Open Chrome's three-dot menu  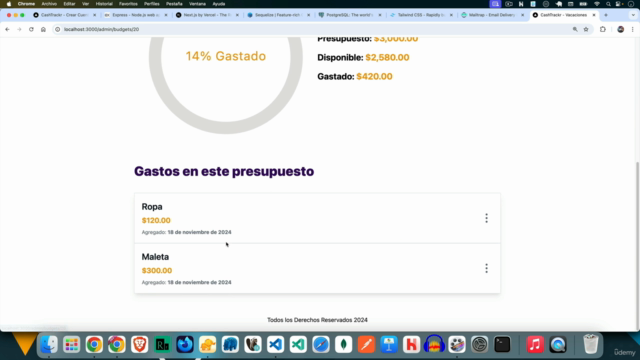[x=632, y=29]
